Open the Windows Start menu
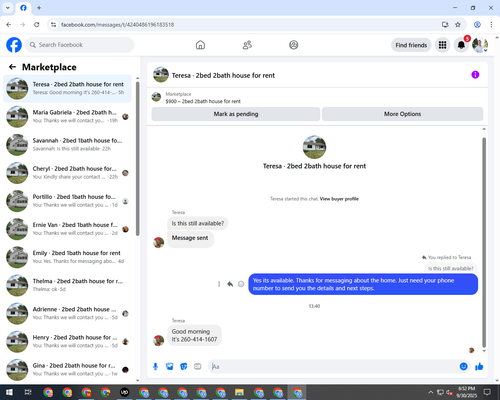 (x=9, y=392)
